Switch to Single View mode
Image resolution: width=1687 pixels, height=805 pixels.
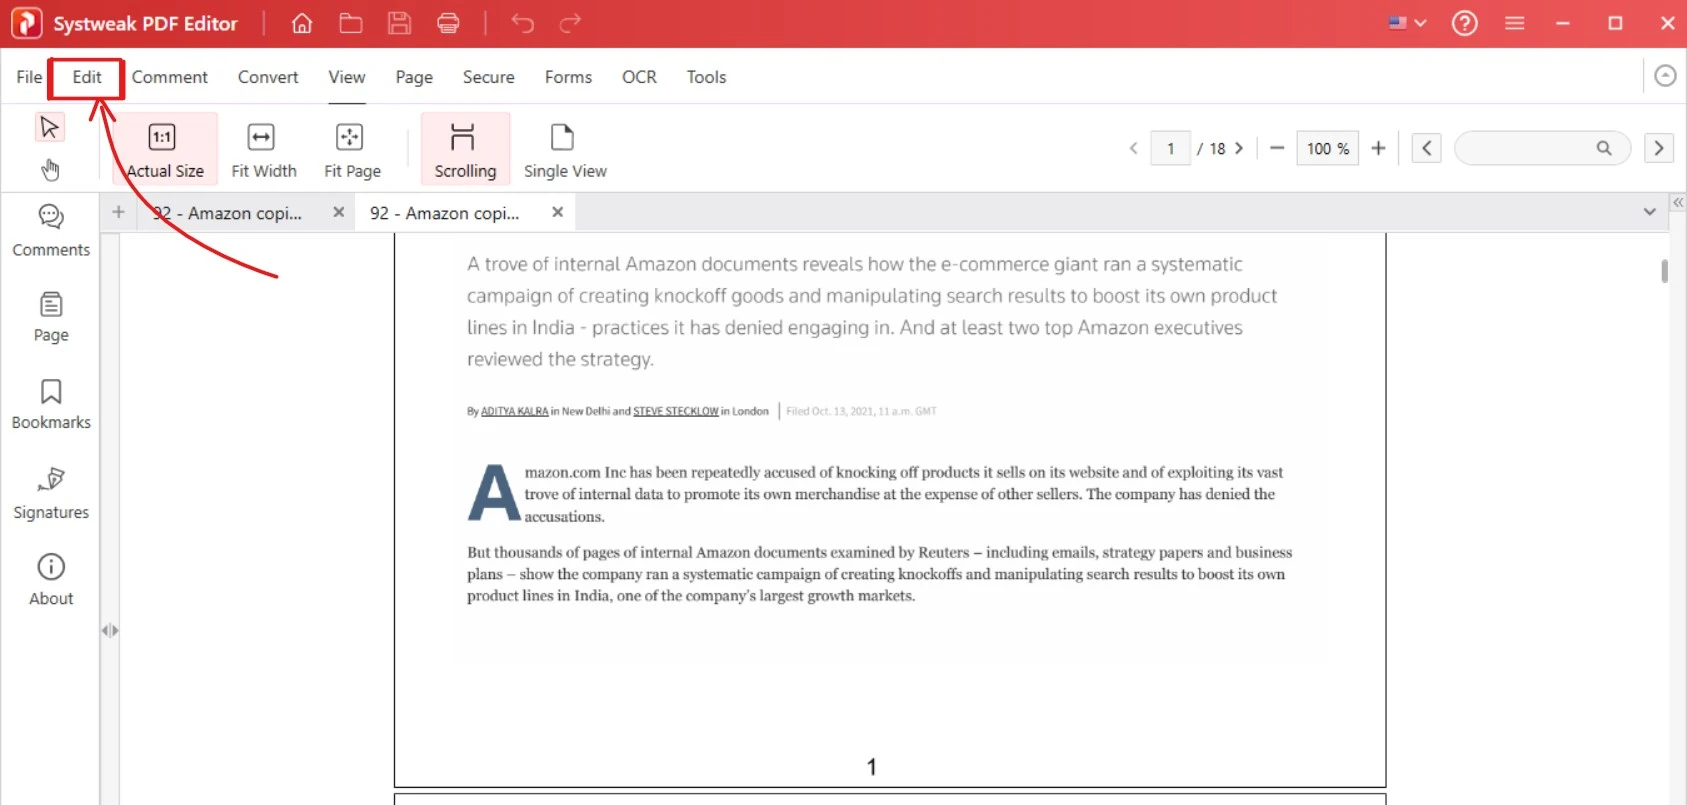(565, 150)
